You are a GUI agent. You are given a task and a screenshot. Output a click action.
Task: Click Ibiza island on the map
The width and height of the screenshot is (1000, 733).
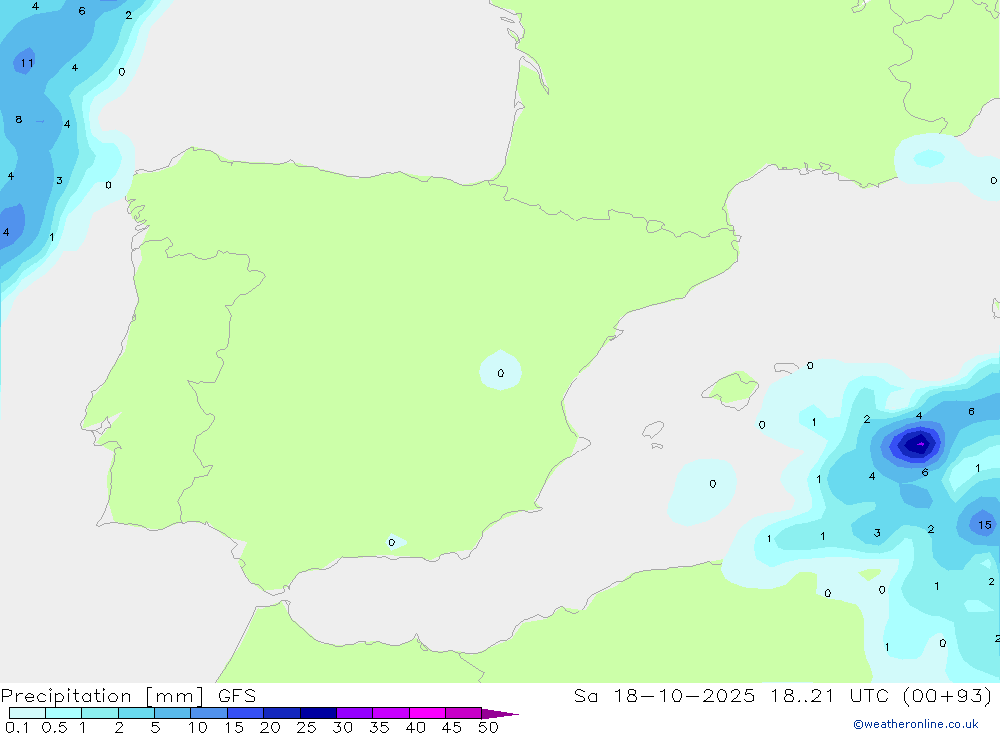(x=653, y=430)
